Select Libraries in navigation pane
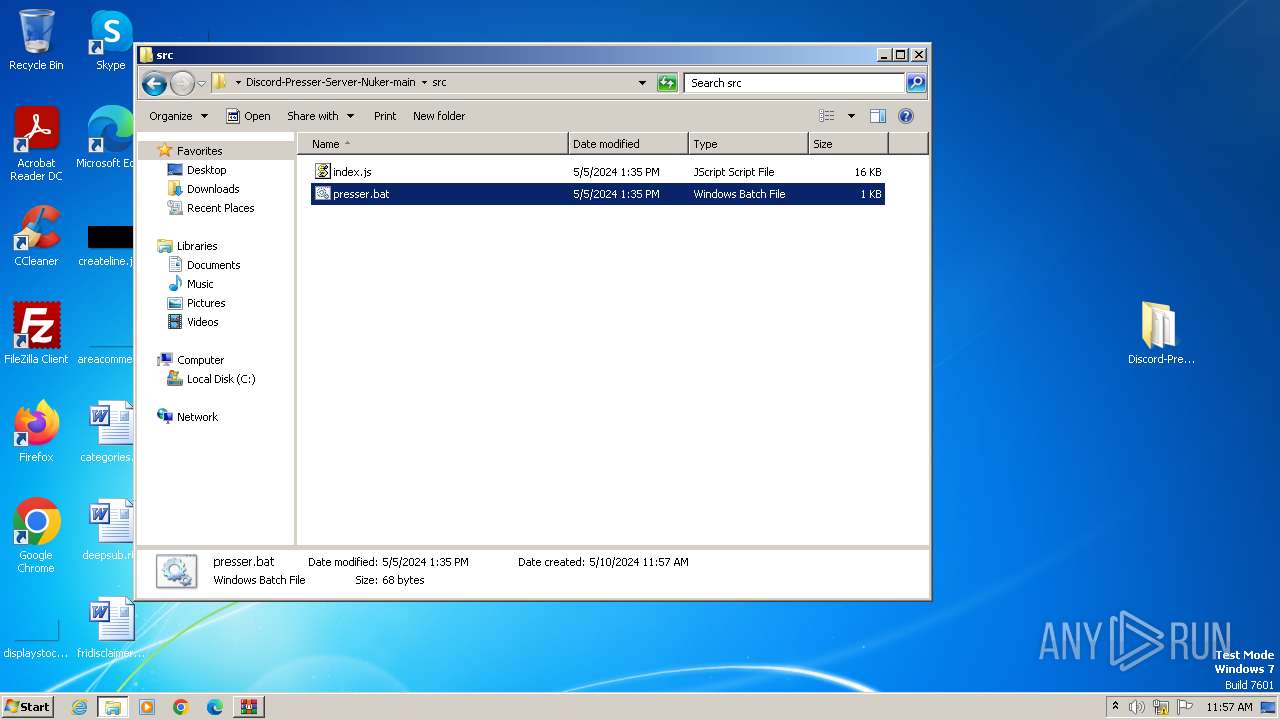Image resolution: width=1280 pixels, height=720 pixels. 197,246
